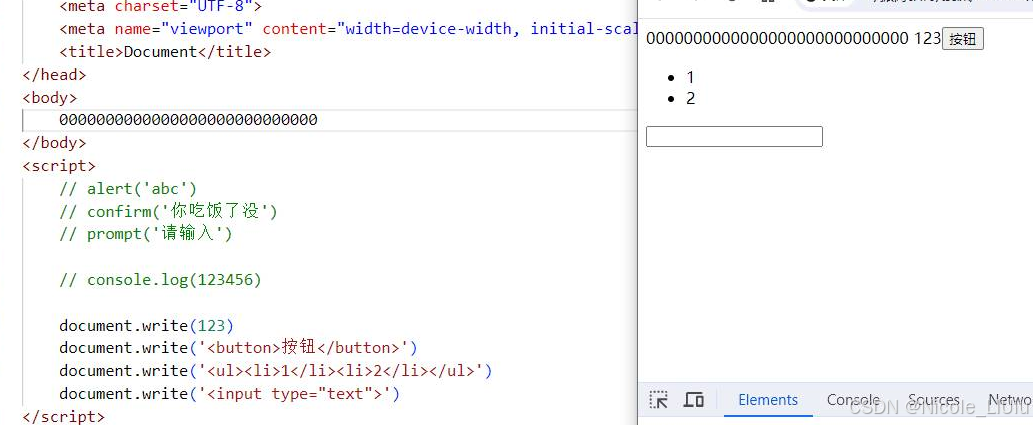Toggle the device toolbar icon in DevTools
Viewport: 1033px width, 425px height.
[694, 400]
